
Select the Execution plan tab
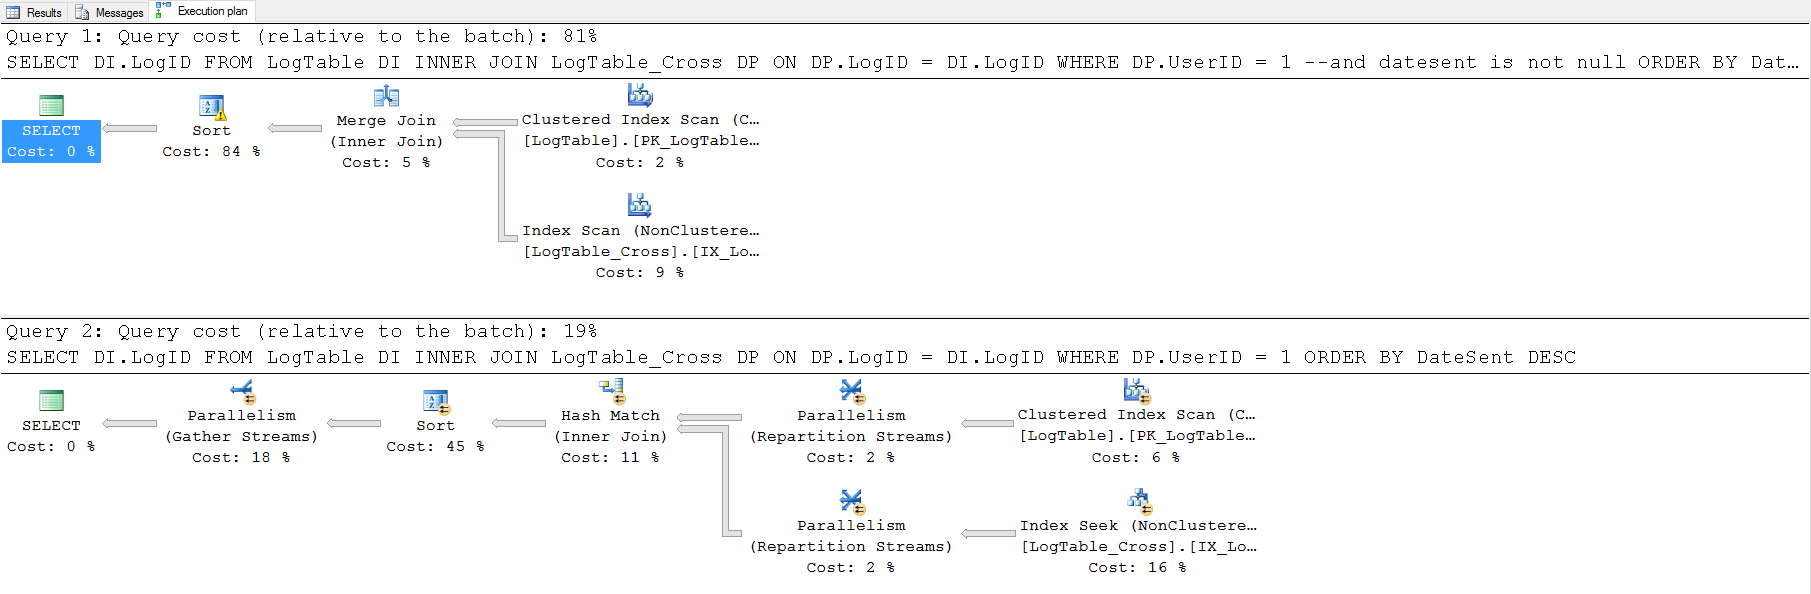point(201,11)
